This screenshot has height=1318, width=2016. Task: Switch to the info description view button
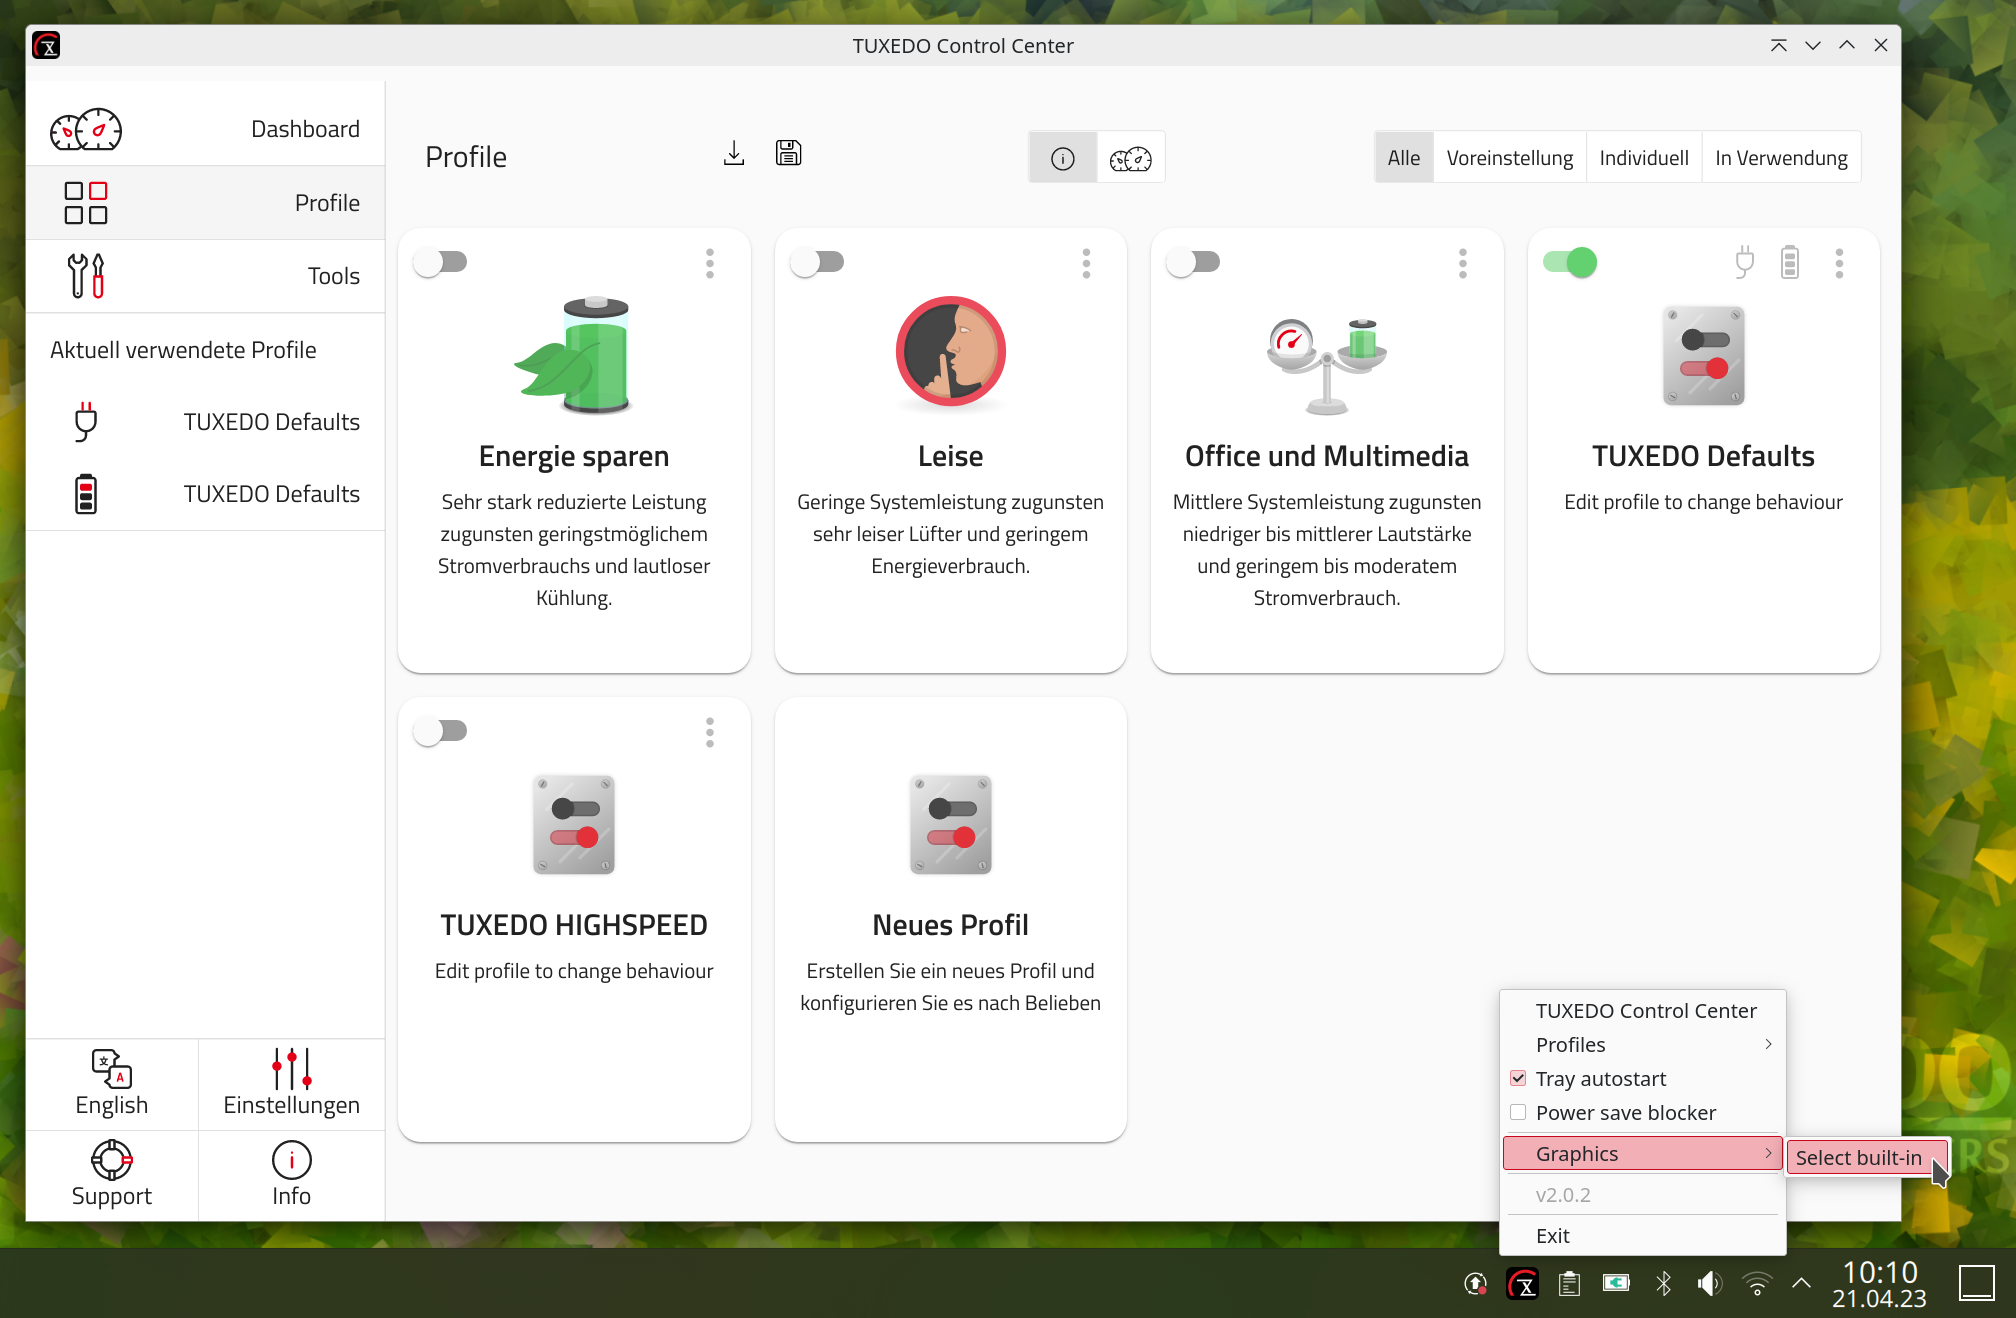coord(1062,158)
